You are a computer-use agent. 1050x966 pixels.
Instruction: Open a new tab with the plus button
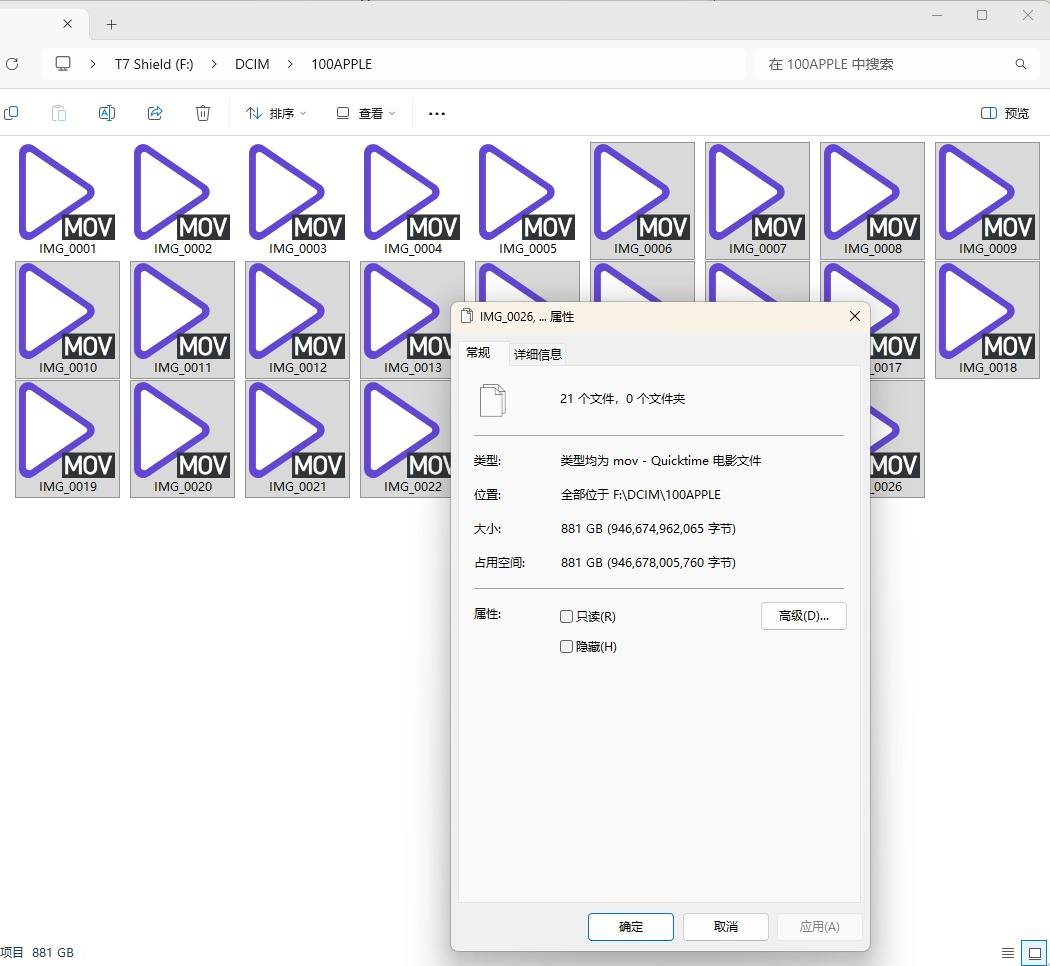111,24
